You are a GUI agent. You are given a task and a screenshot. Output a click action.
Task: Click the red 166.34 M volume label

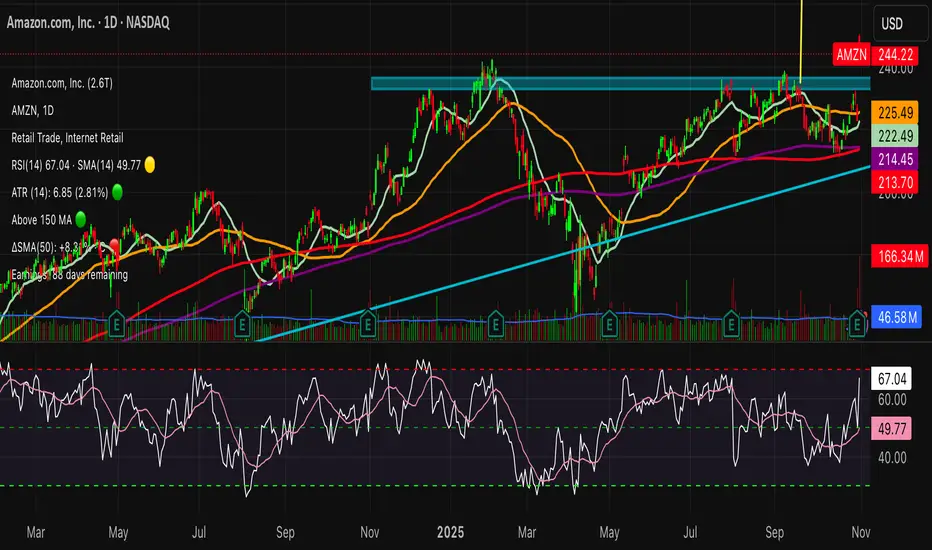[x=900, y=256]
